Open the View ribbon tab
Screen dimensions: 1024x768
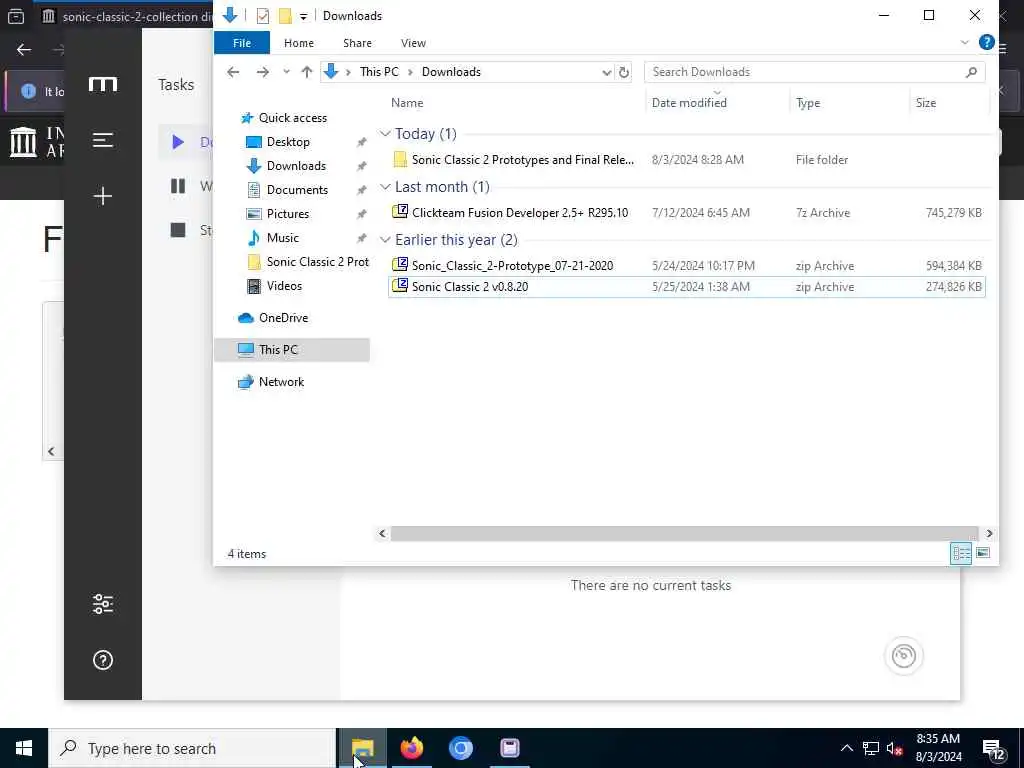(413, 43)
